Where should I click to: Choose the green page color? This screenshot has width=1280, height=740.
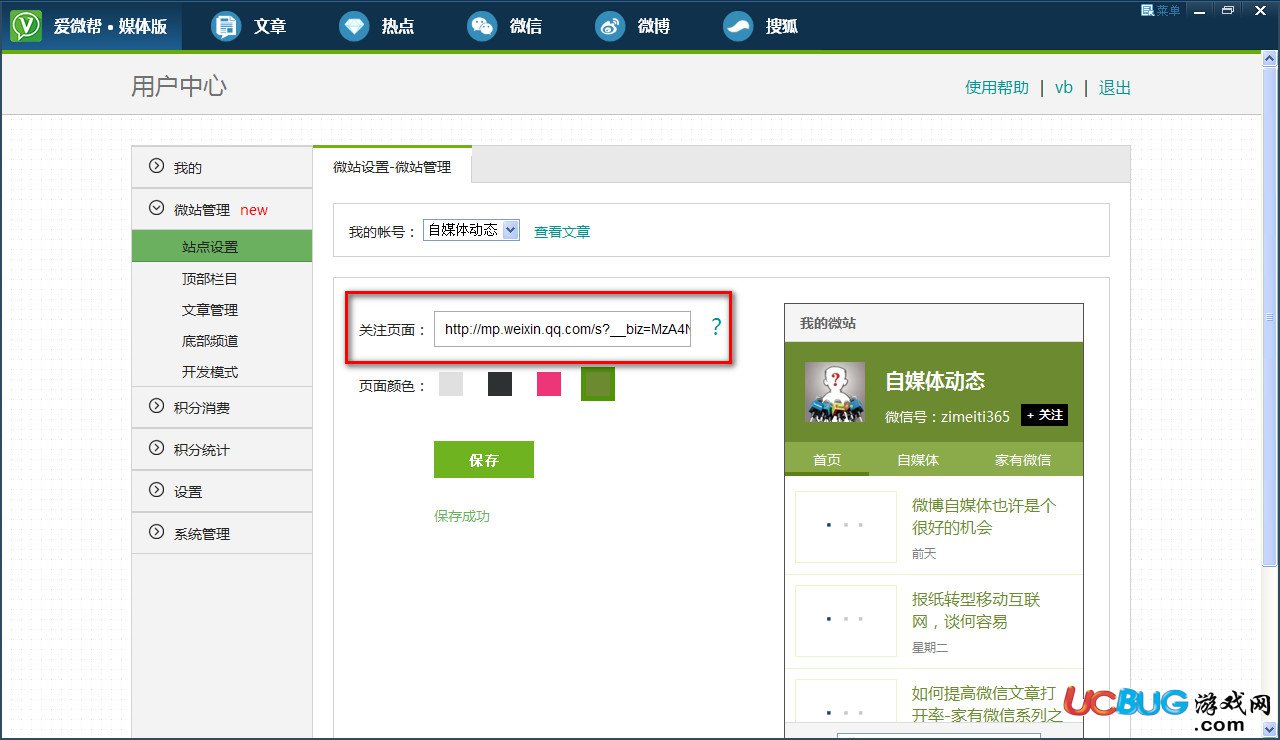point(598,383)
